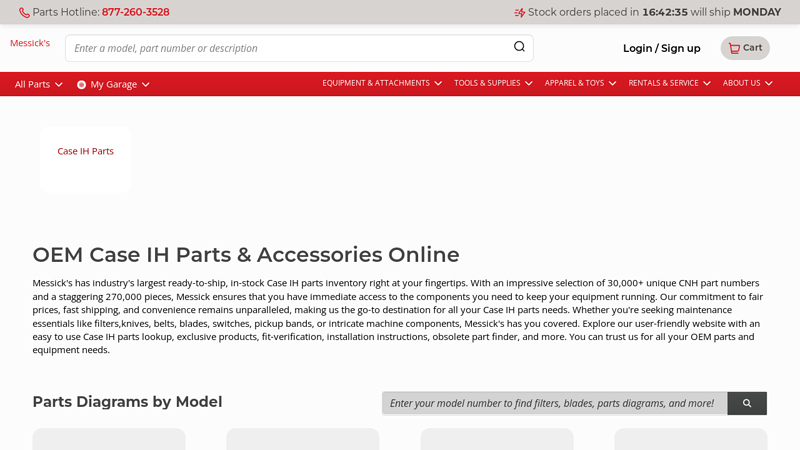800x450 pixels.
Task: Click the model number search field under Parts Diagrams
Action: pos(555,404)
